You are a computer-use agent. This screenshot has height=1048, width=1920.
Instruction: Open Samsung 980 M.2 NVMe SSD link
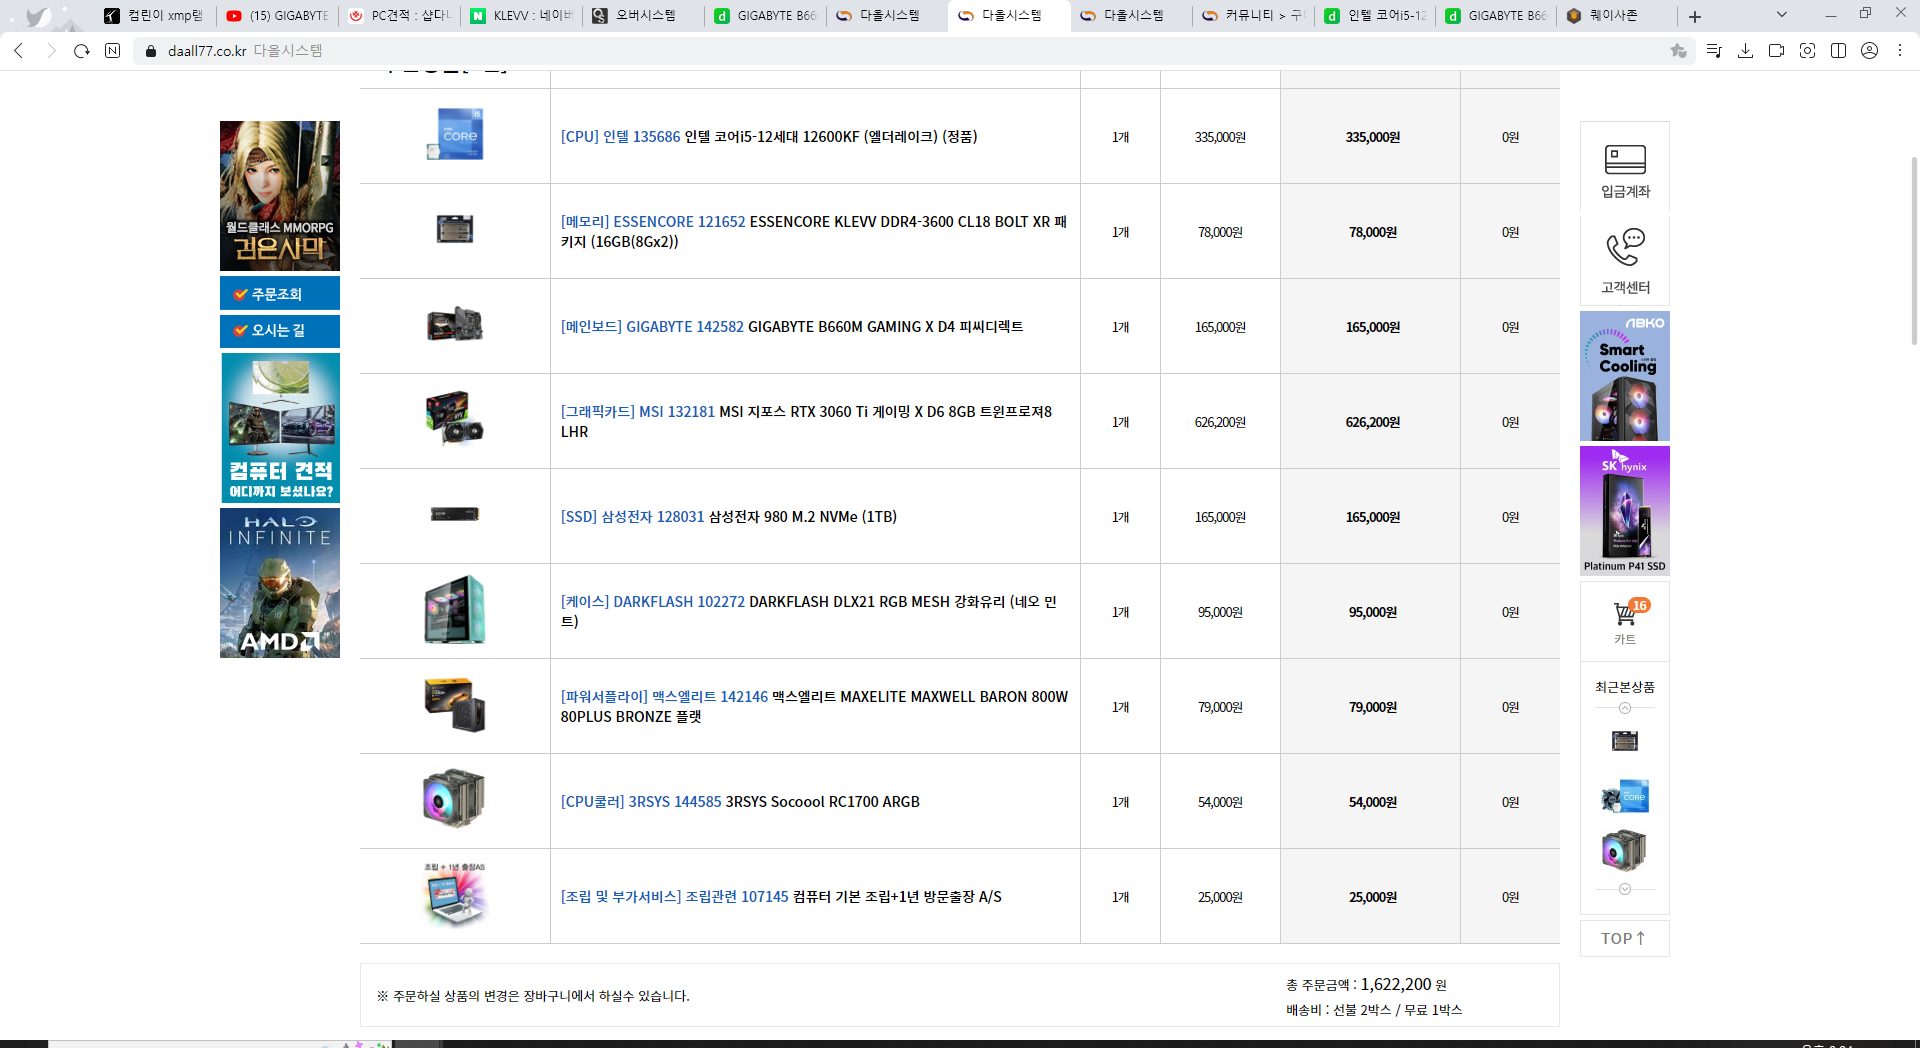[x=729, y=517]
